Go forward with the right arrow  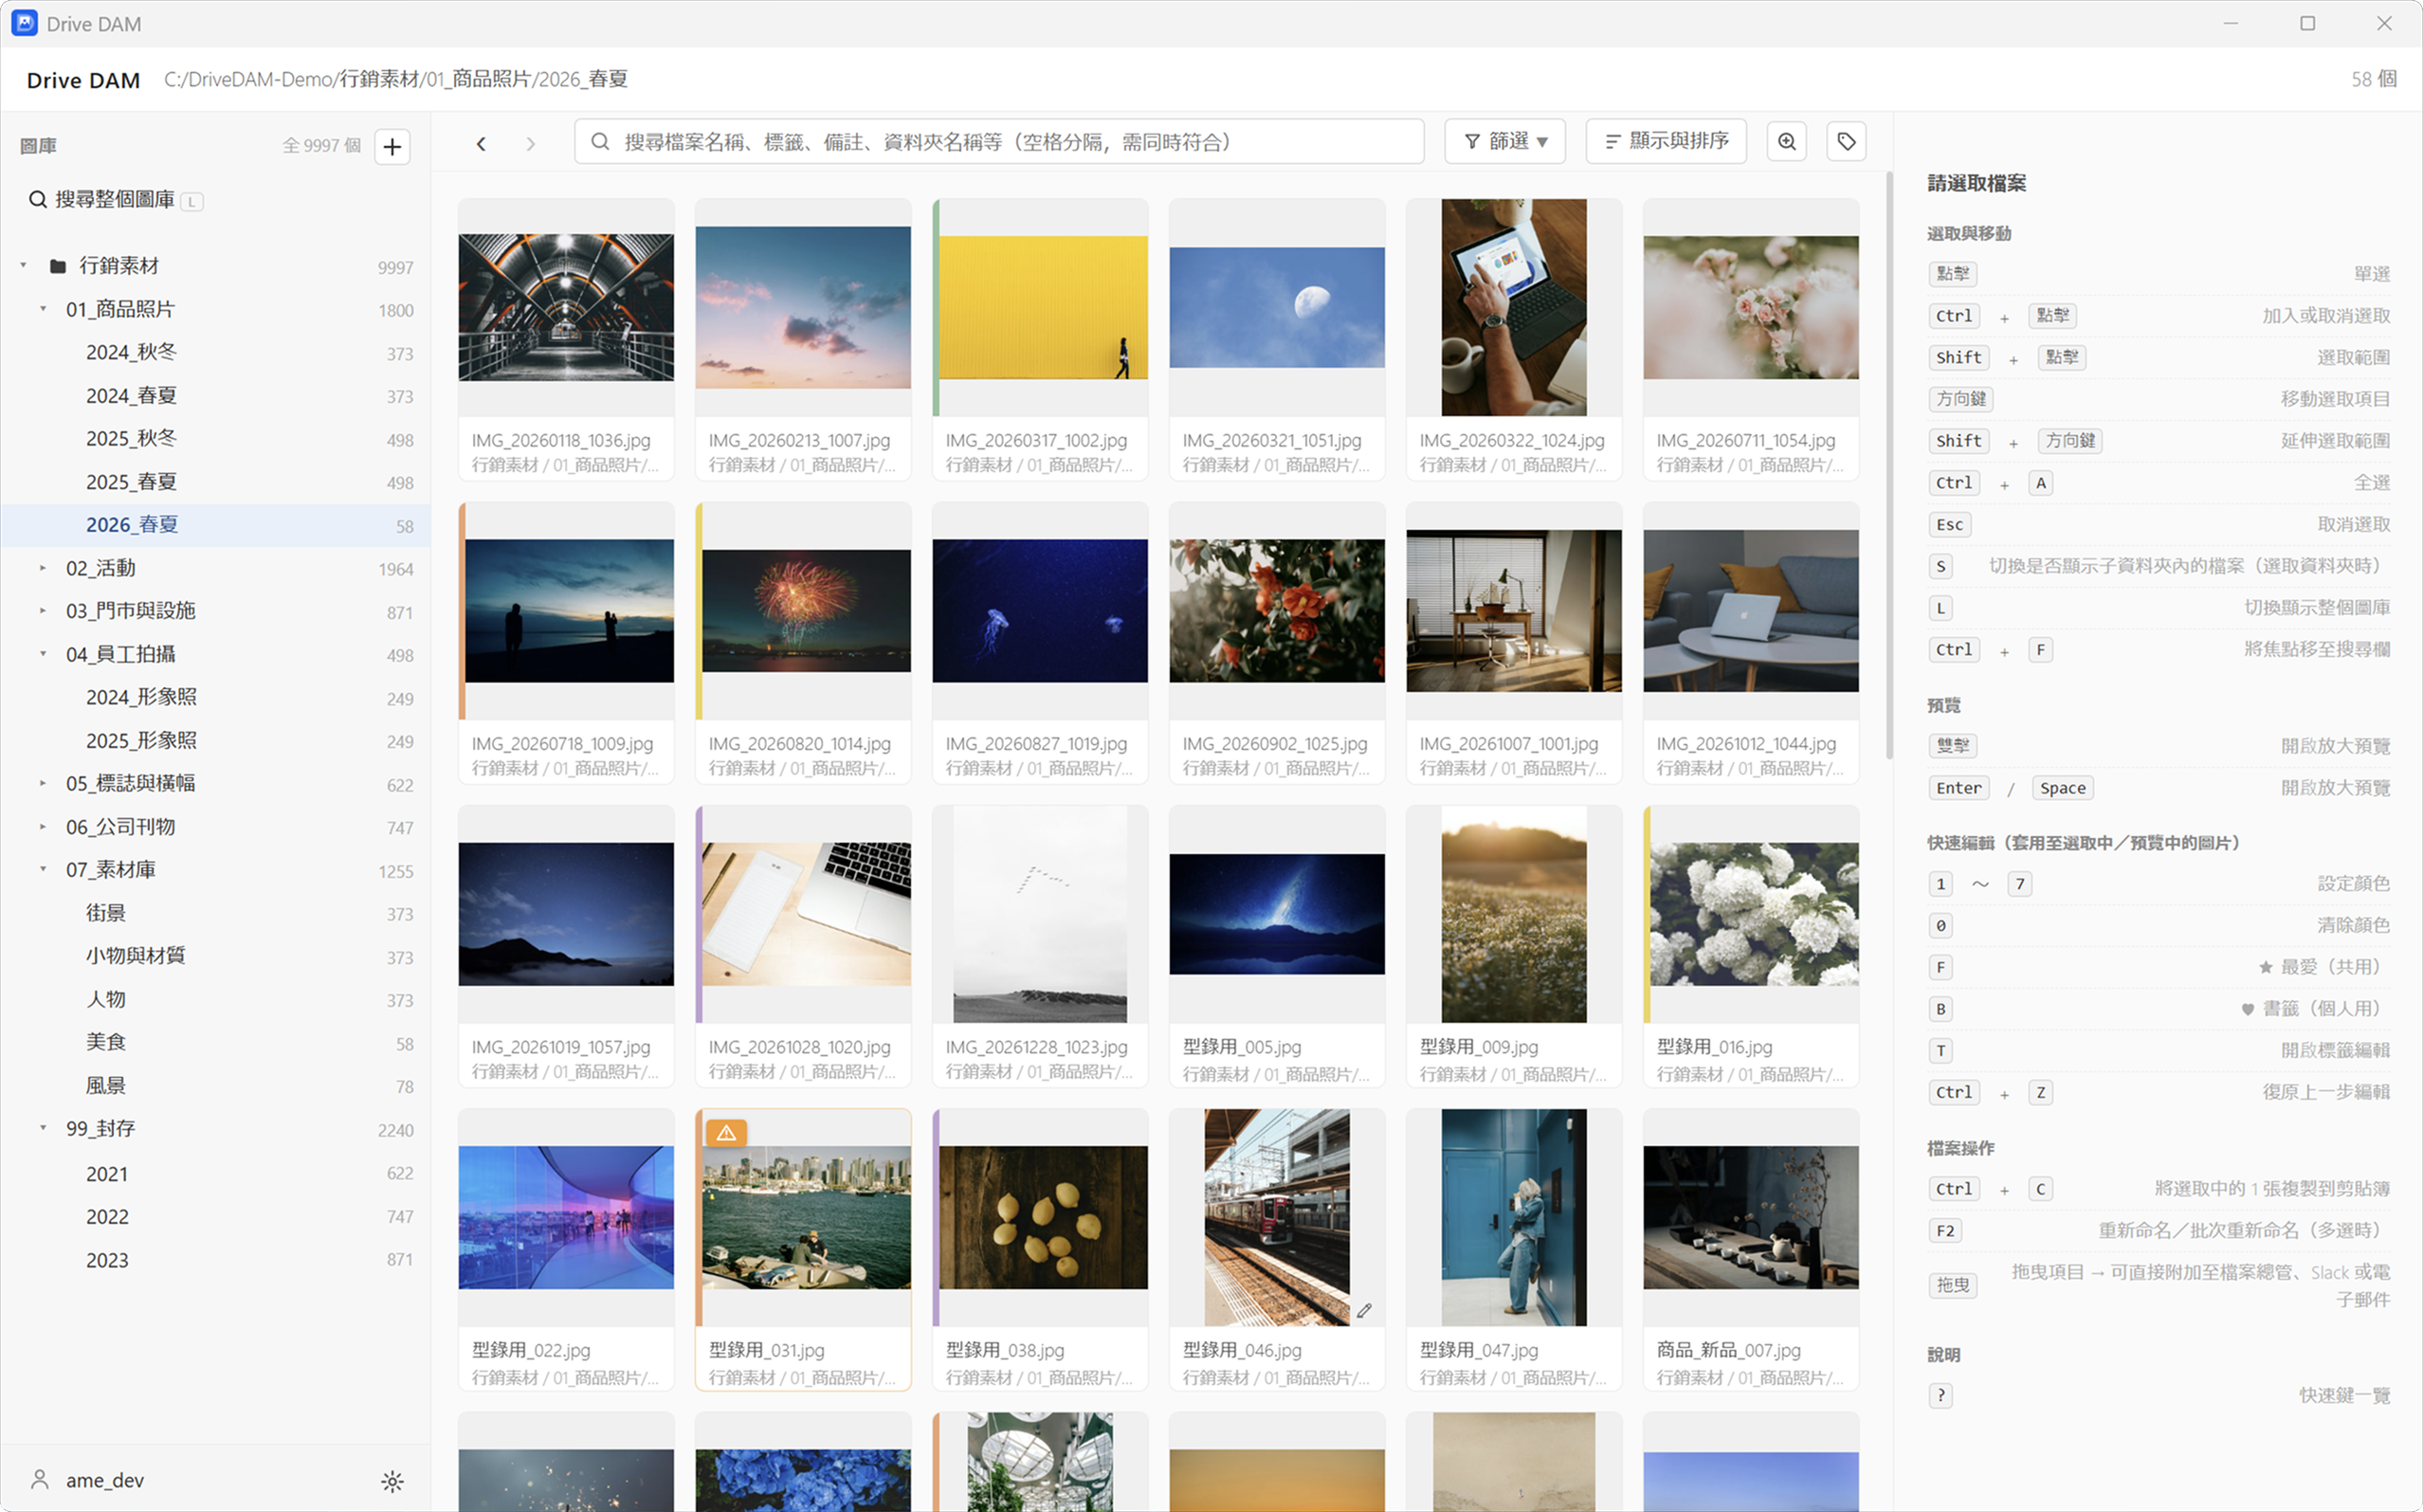point(530,143)
